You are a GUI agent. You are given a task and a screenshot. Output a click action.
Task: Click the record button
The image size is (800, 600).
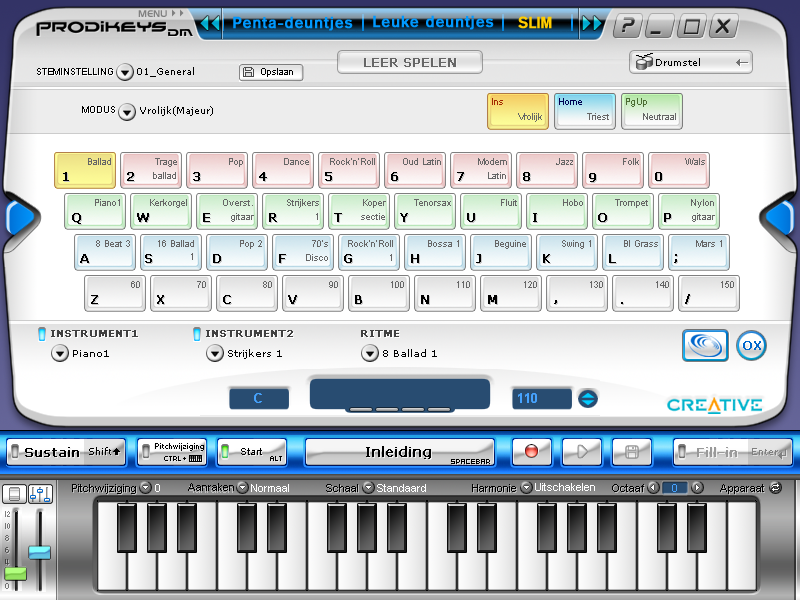(531, 452)
